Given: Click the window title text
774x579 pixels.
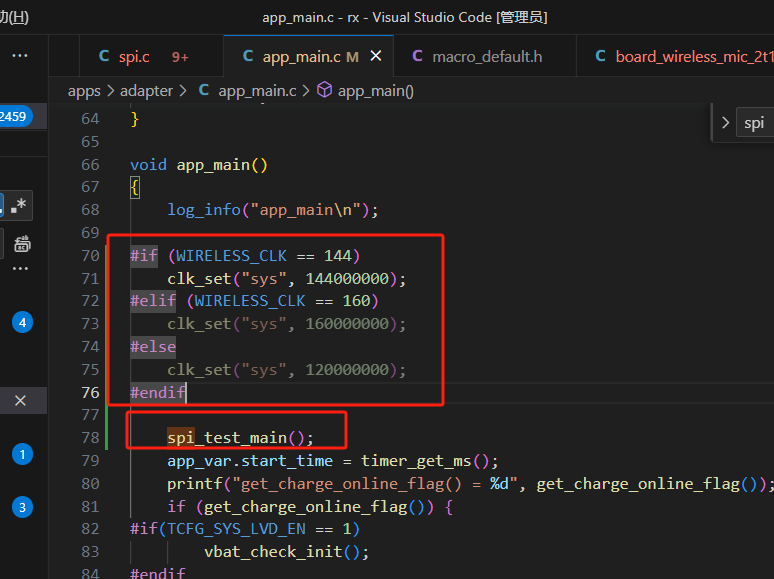Looking at the screenshot, I should click(x=405, y=17).
